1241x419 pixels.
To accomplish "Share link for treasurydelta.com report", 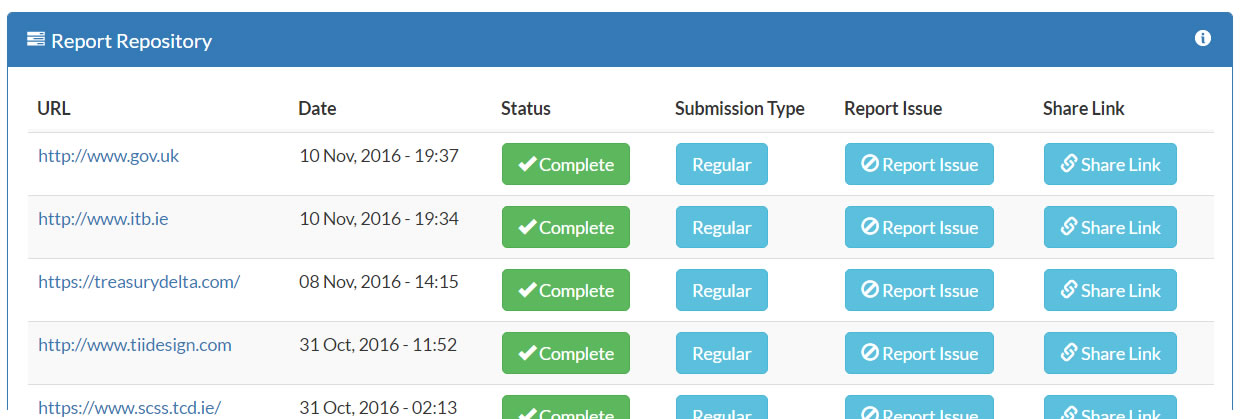I will (1110, 291).
